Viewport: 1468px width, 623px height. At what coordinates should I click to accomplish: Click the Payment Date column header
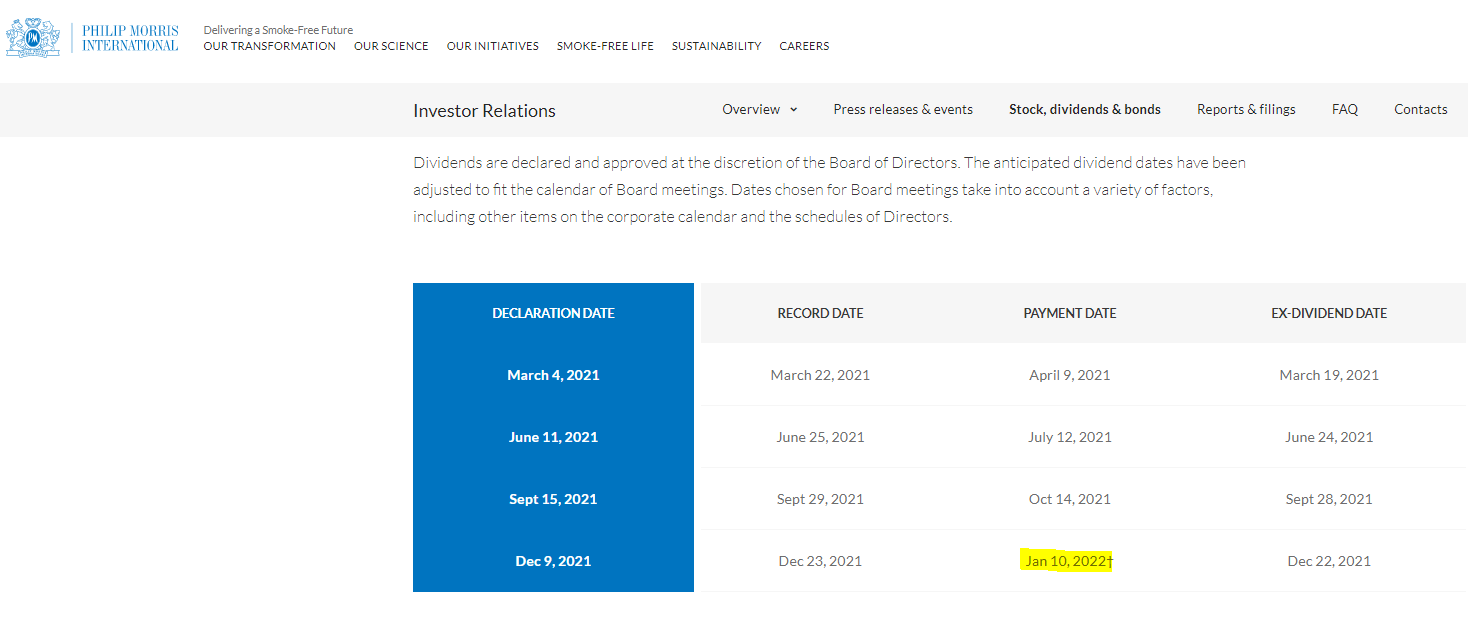point(1070,313)
